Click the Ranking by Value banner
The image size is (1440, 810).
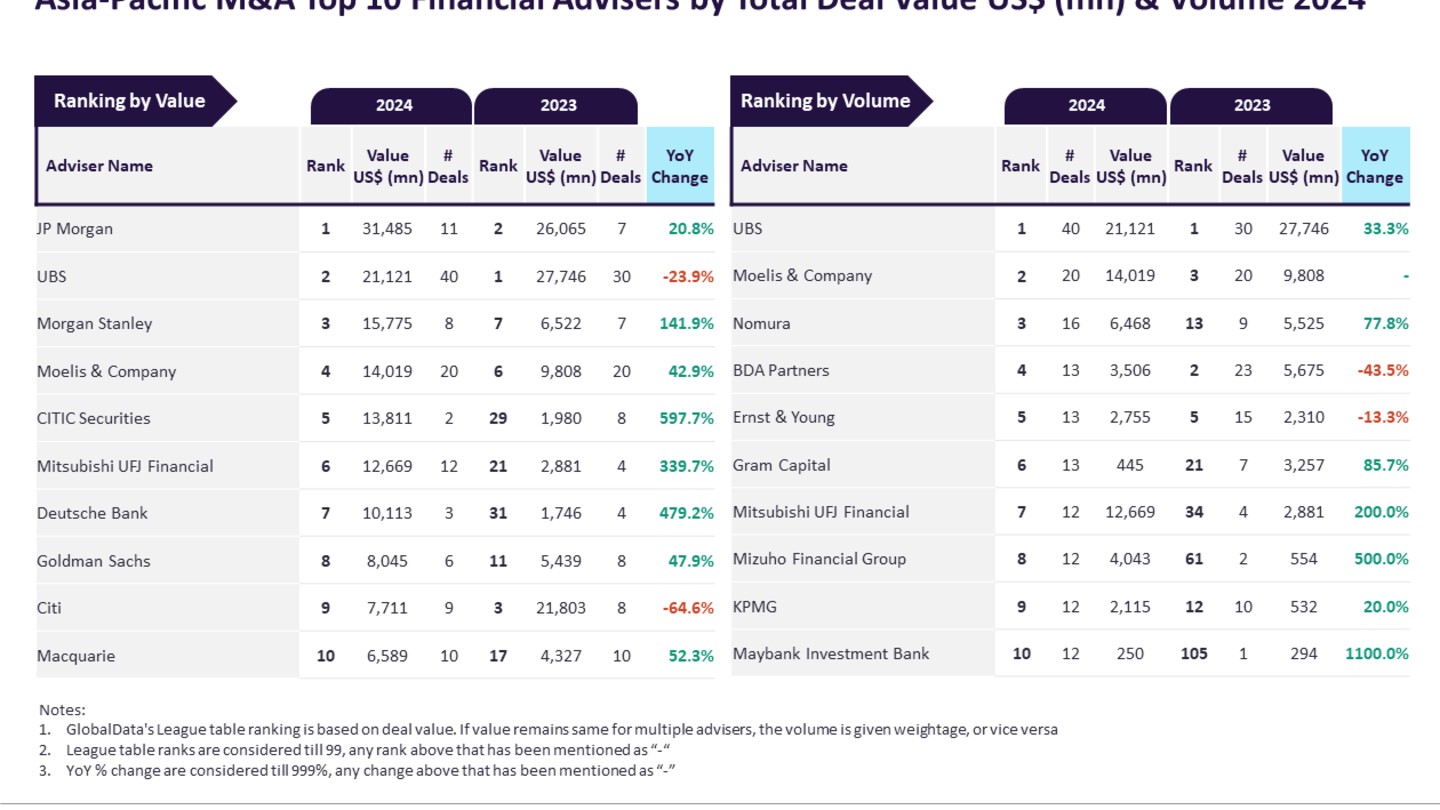[x=129, y=101]
